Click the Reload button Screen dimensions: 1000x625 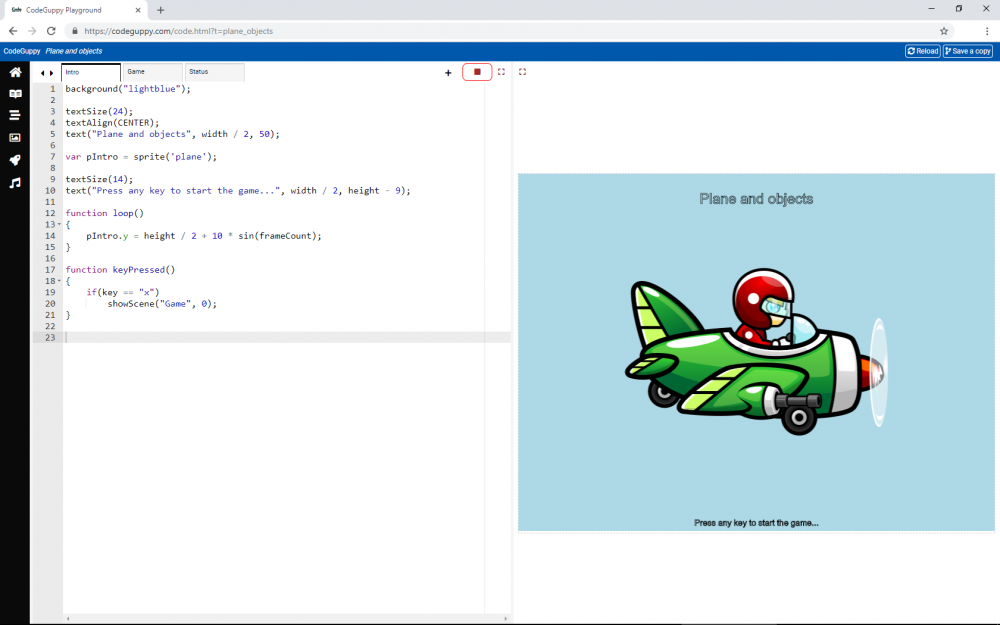[923, 51]
